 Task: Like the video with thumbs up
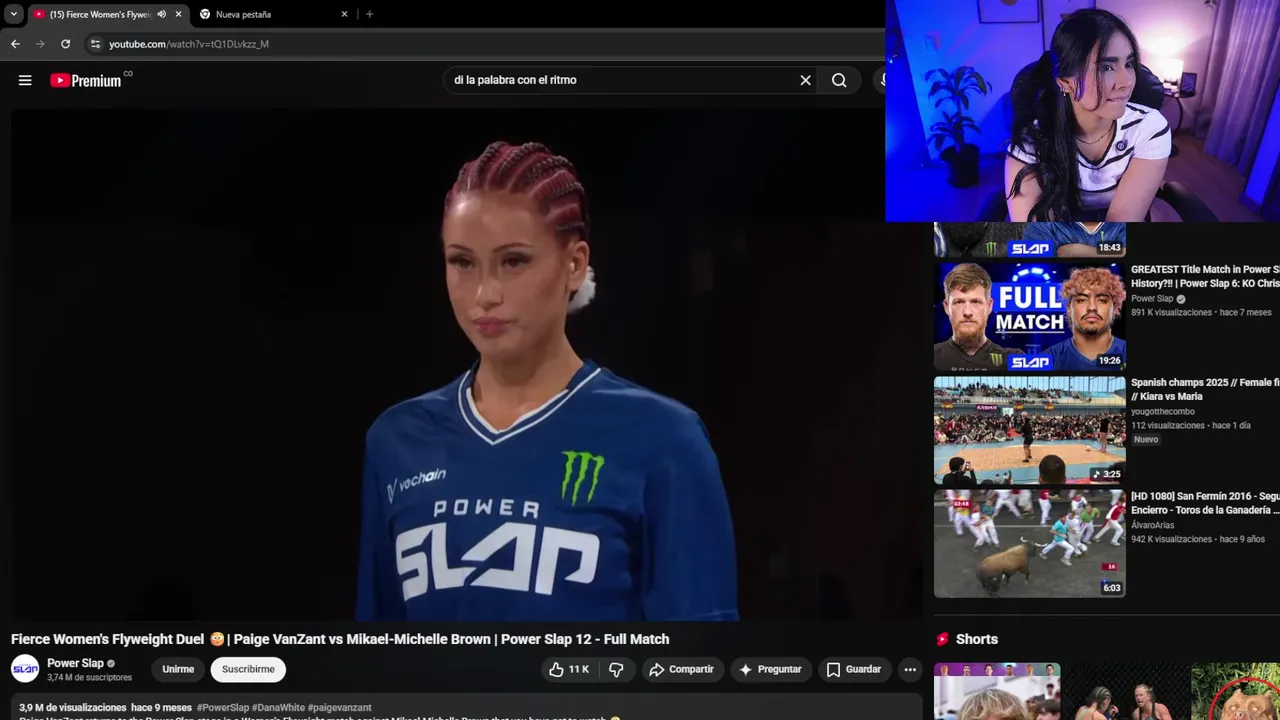coord(568,669)
